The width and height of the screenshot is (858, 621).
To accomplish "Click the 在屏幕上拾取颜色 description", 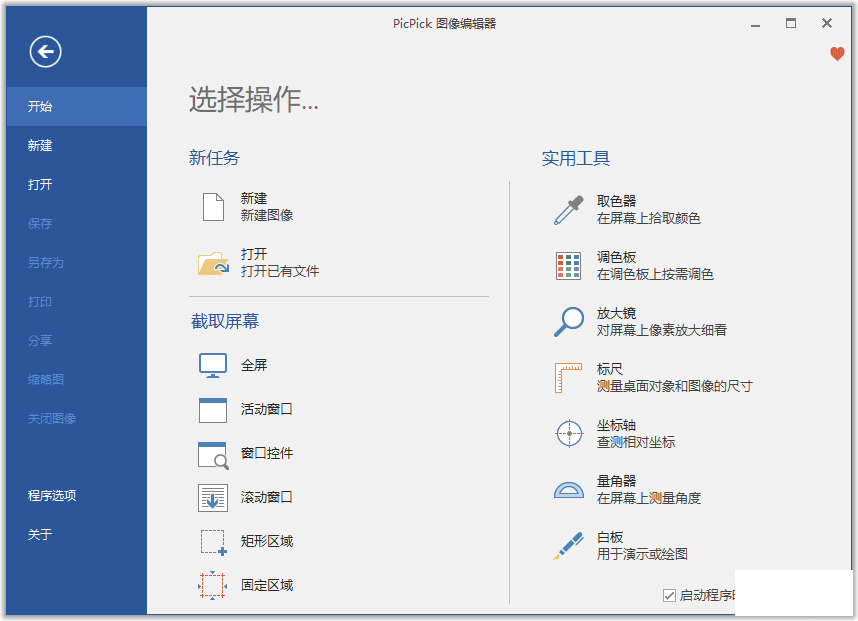I will pyautogui.click(x=649, y=219).
